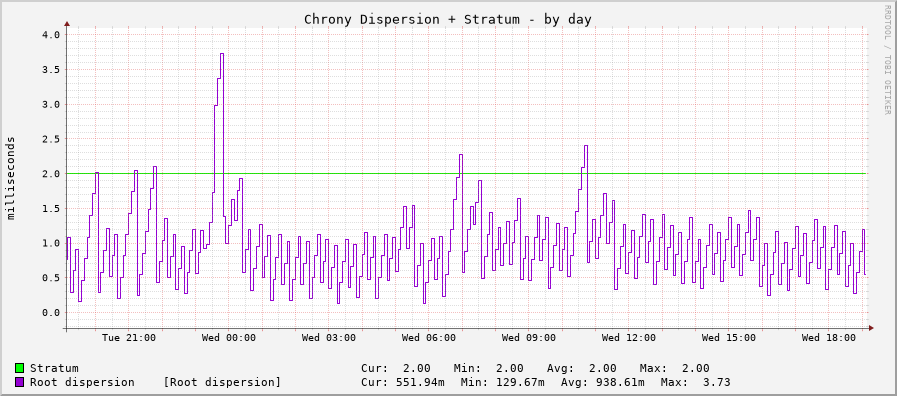Click the 'Wed 18:00' x-axis label
Screen dimensions: 897x396
click(829, 338)
